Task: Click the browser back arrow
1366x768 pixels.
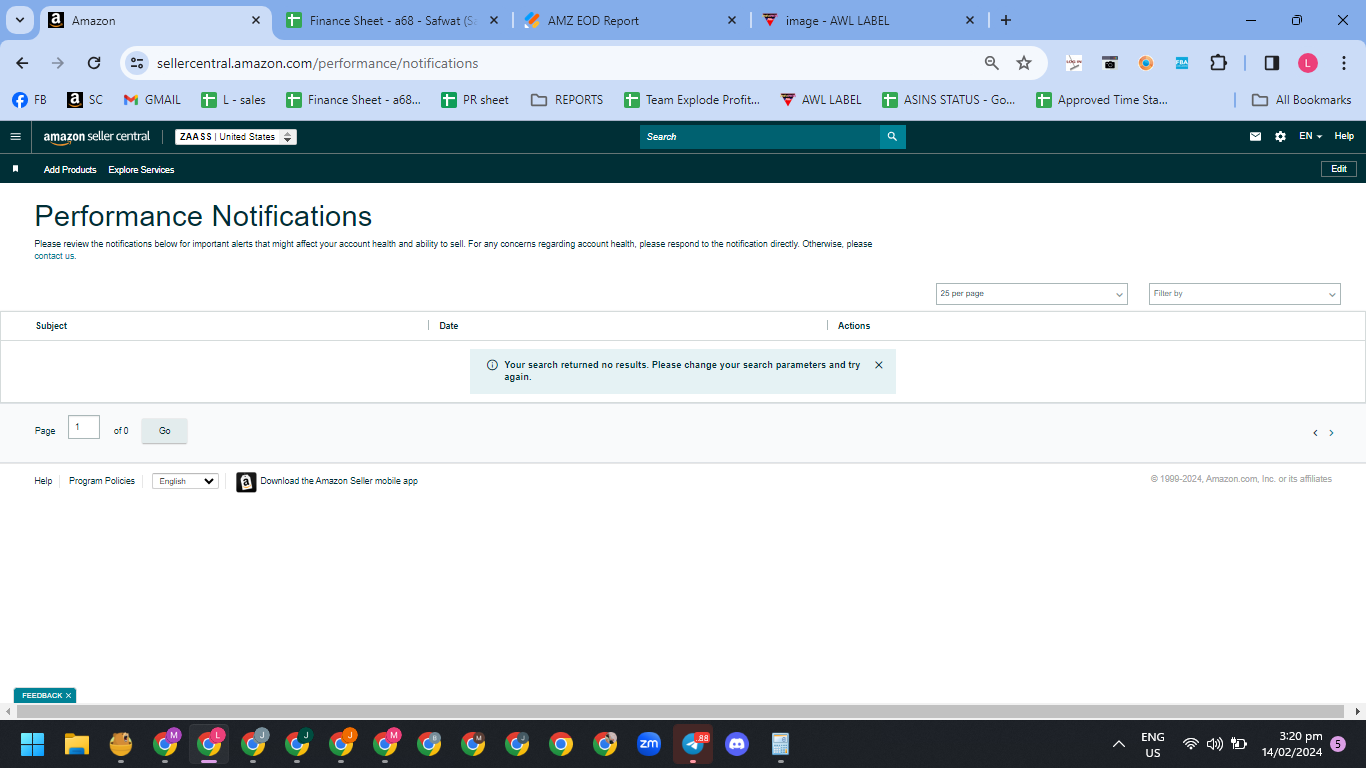Action: [x=22, y=63]
